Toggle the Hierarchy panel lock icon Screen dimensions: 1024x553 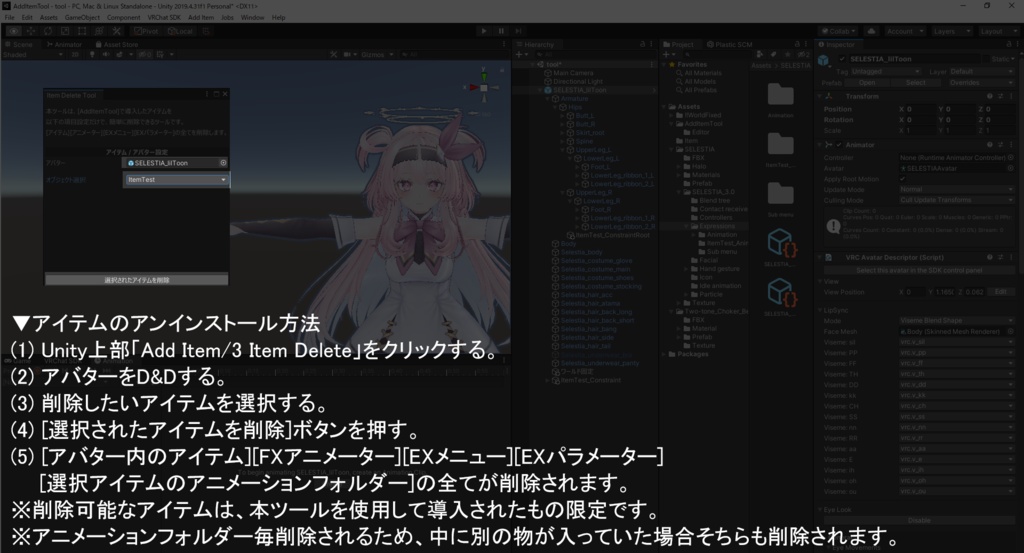[643, 44]
